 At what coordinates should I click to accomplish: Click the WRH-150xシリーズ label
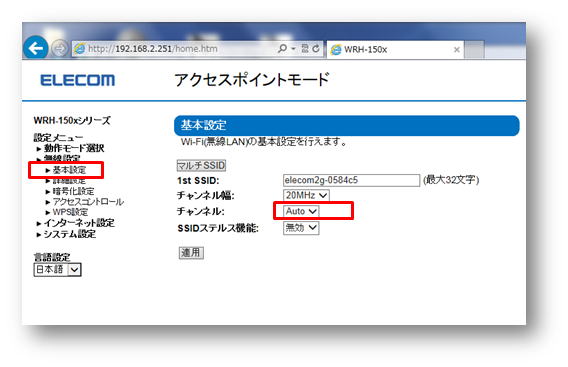click(72, 120)
